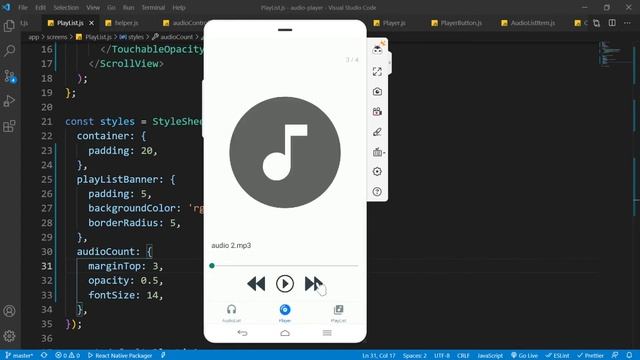This screenshot has height=360, width=640.
Task: Switch to the Player tab in app
Action: point(285,313)
